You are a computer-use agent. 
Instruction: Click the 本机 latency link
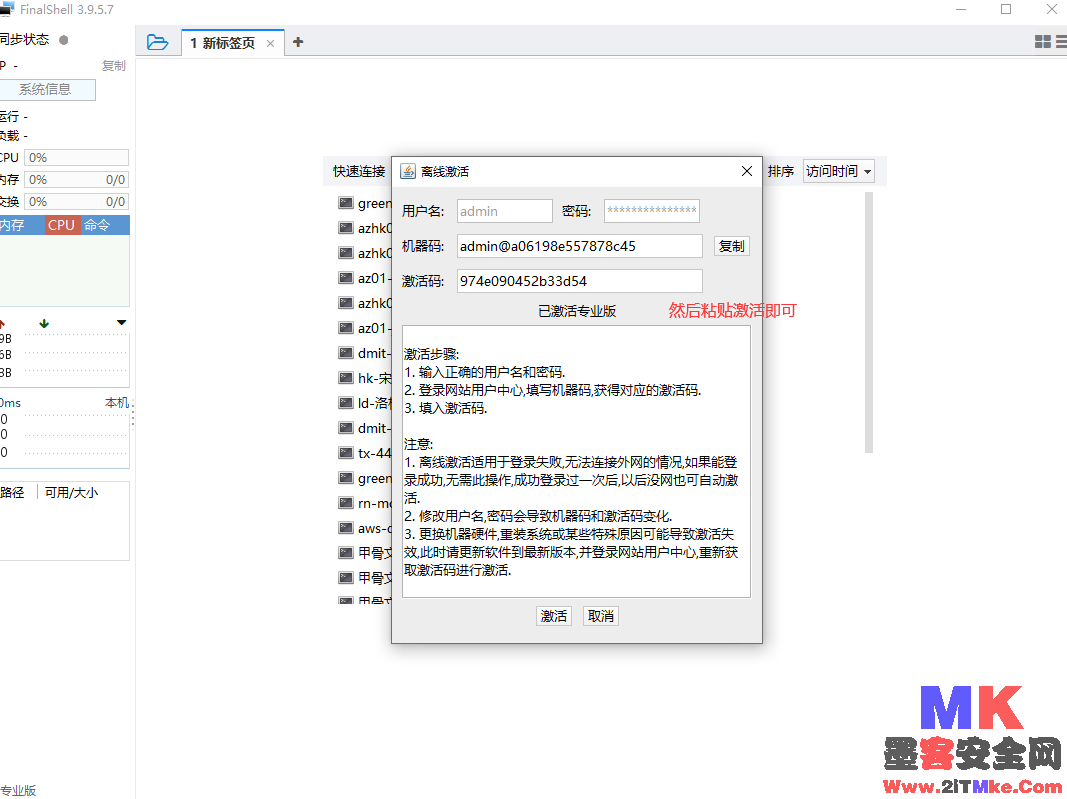(x=117, y=402)
